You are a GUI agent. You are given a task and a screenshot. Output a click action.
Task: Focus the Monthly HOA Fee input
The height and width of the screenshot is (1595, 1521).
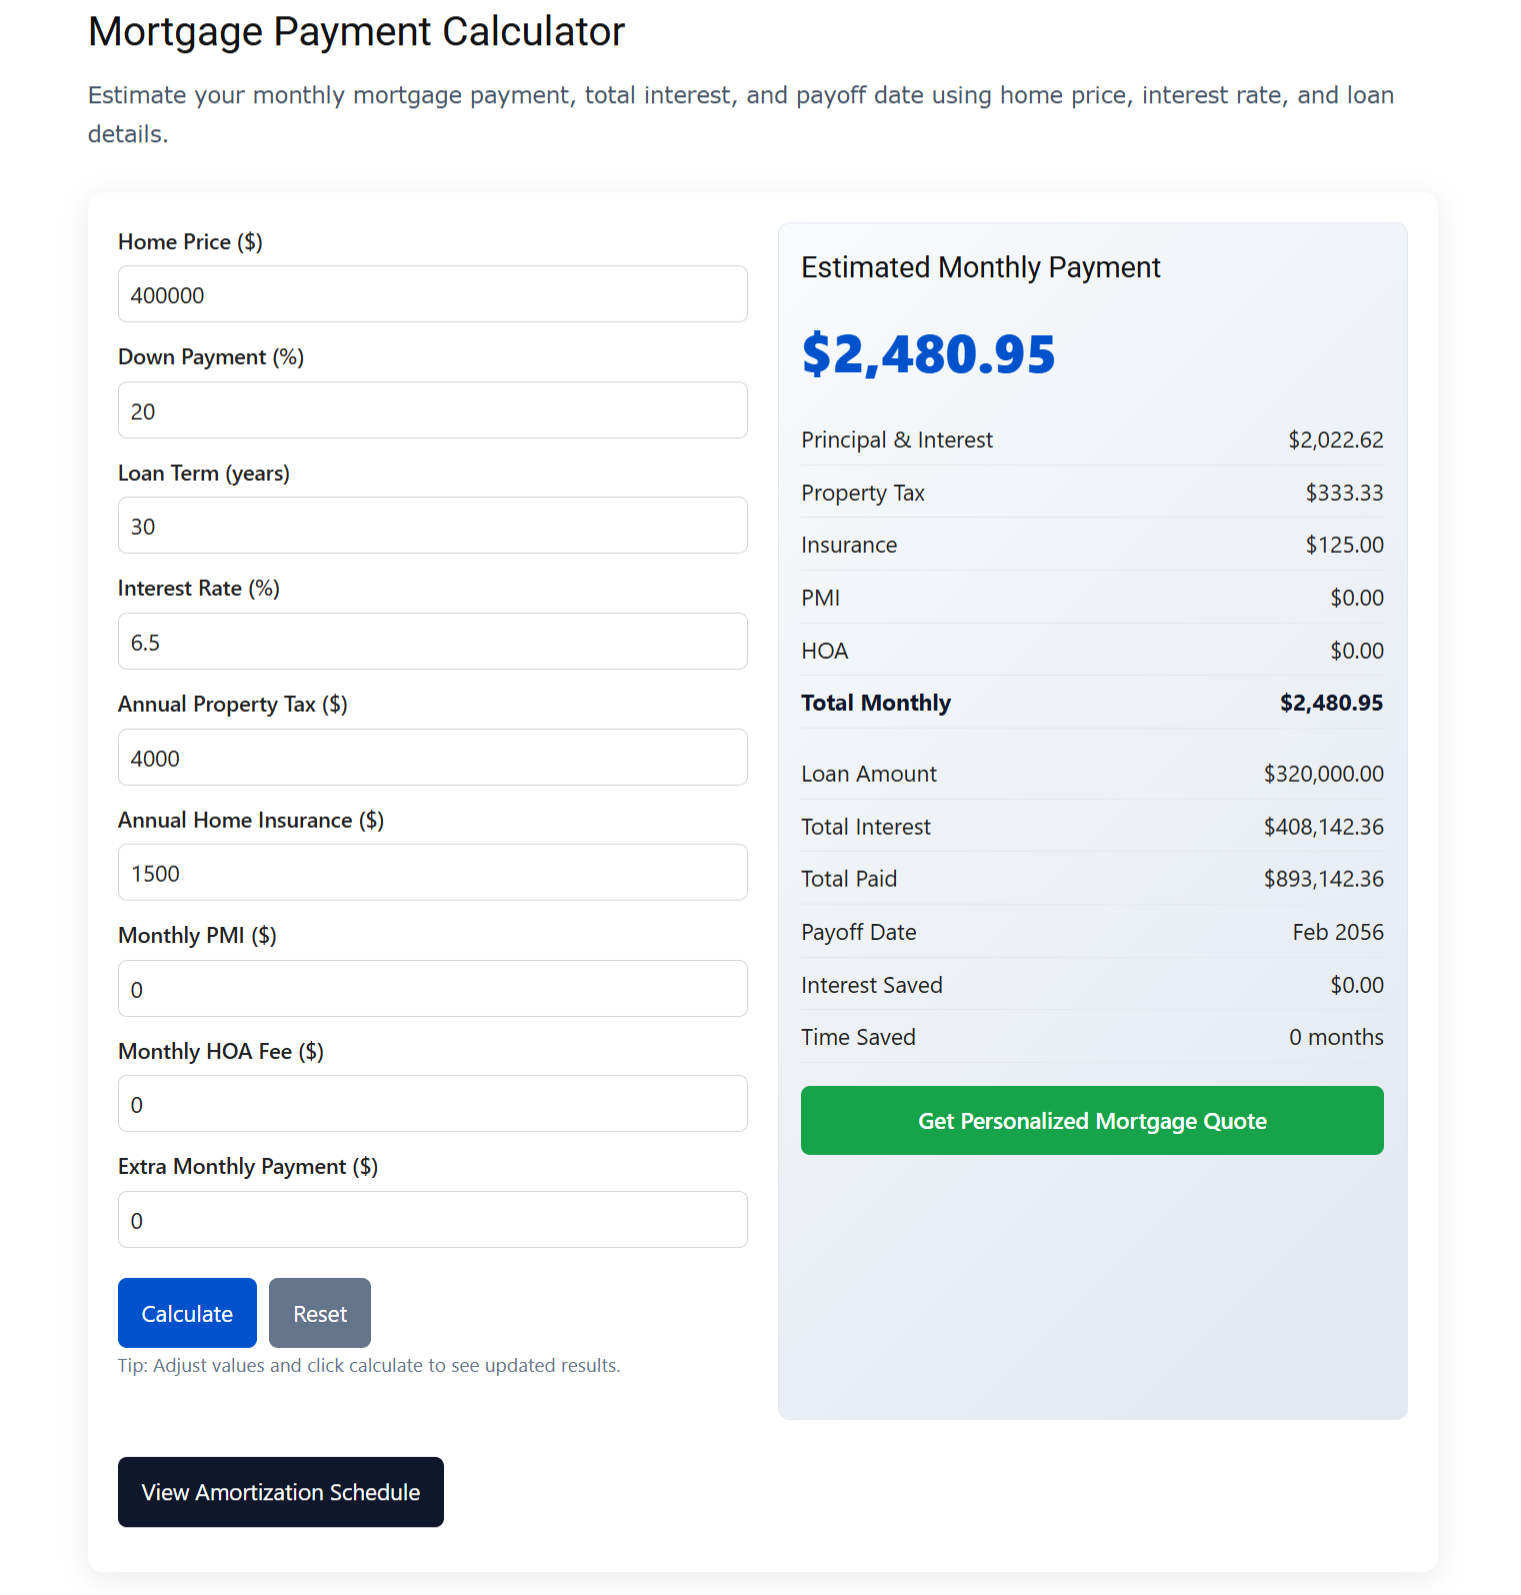tap(432, 1103)
